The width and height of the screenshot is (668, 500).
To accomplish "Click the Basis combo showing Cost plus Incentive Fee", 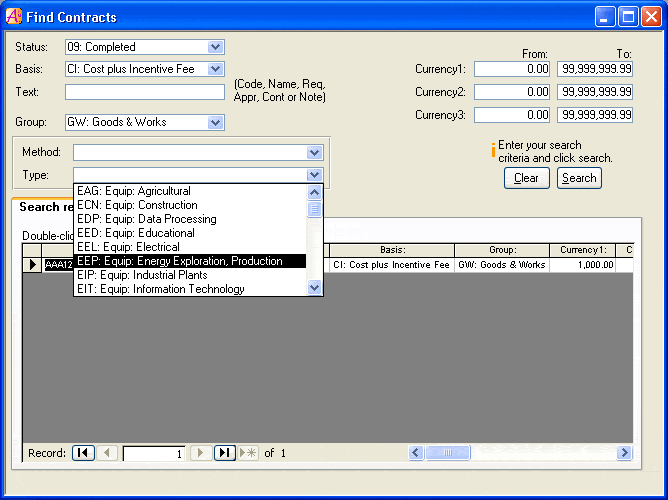I will point(145,69).
